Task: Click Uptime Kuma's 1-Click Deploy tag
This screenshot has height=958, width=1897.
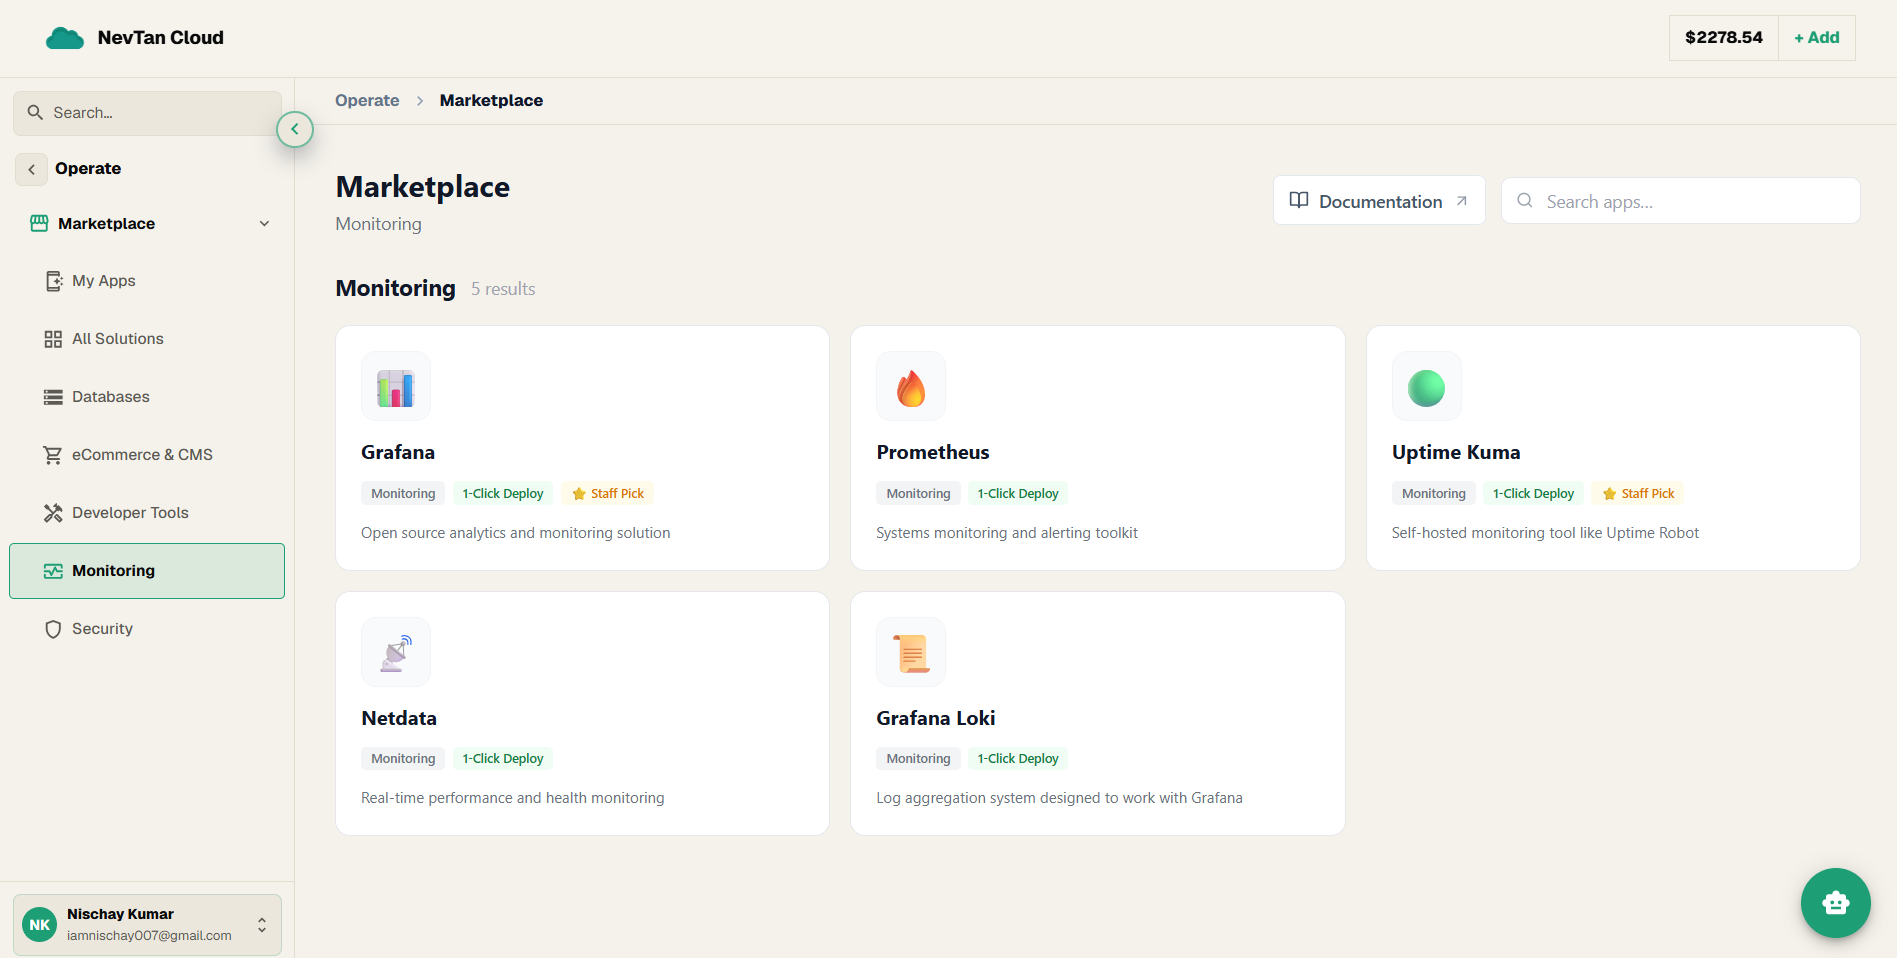Action: pos(1533,494)
